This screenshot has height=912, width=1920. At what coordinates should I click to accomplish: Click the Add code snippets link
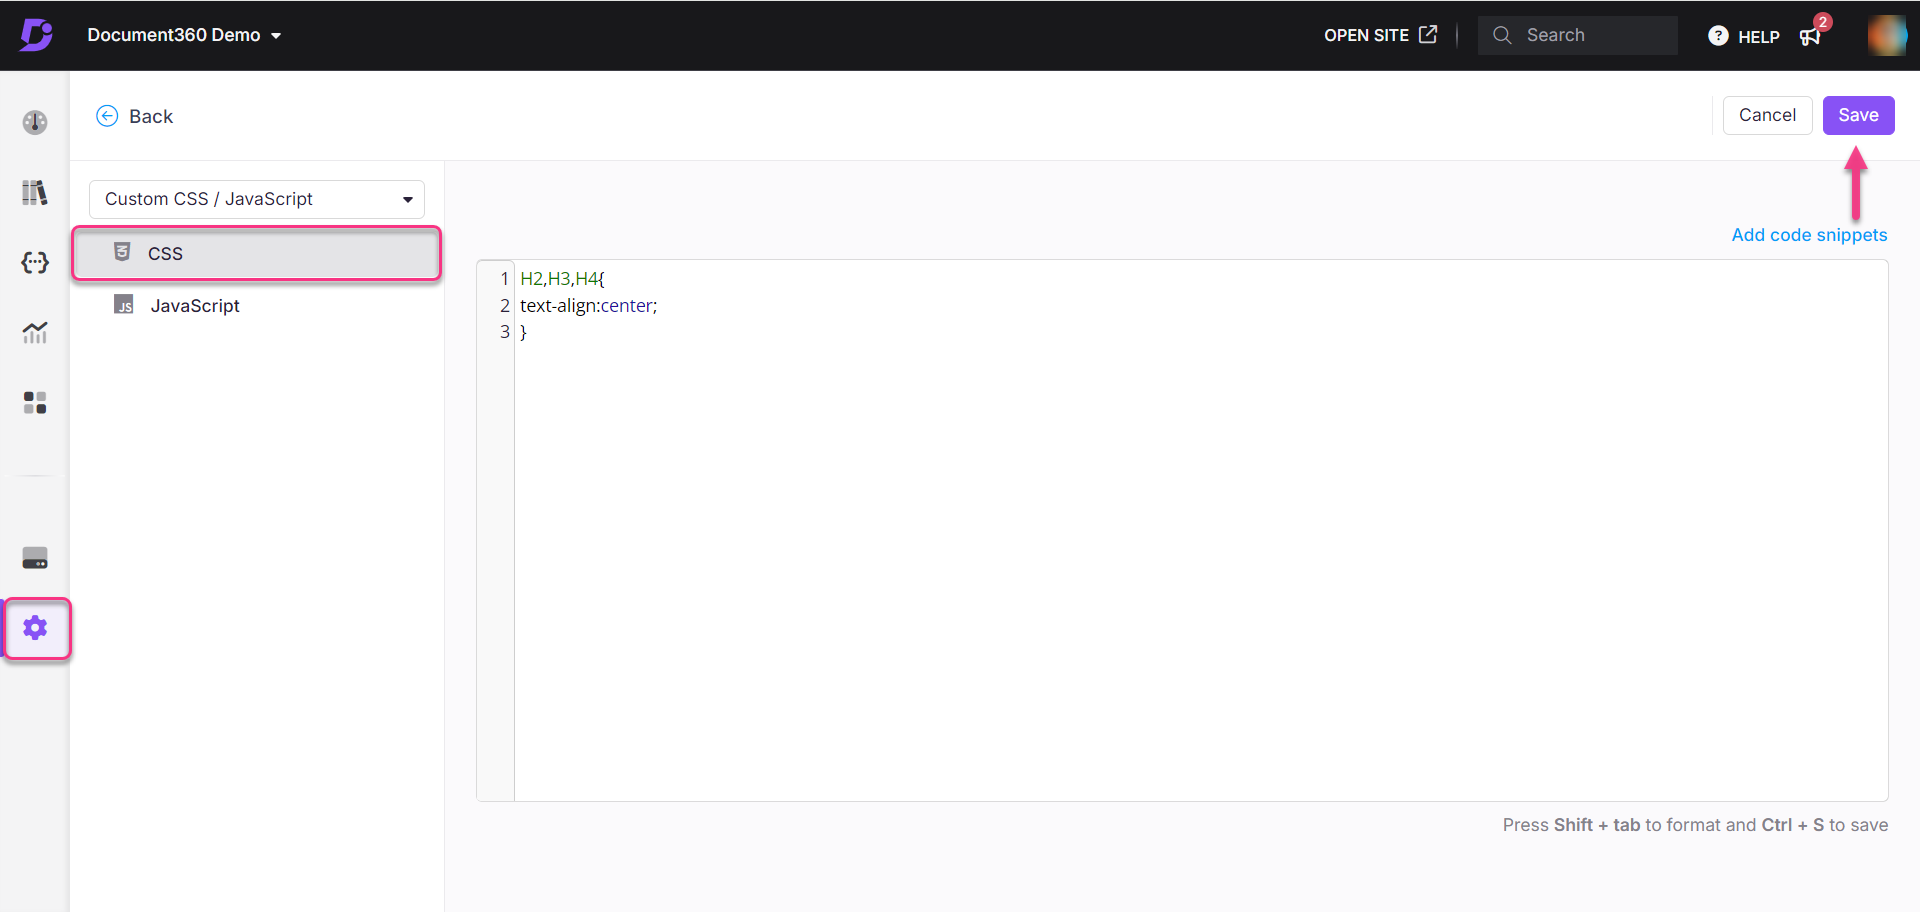tap(1808, 235)
